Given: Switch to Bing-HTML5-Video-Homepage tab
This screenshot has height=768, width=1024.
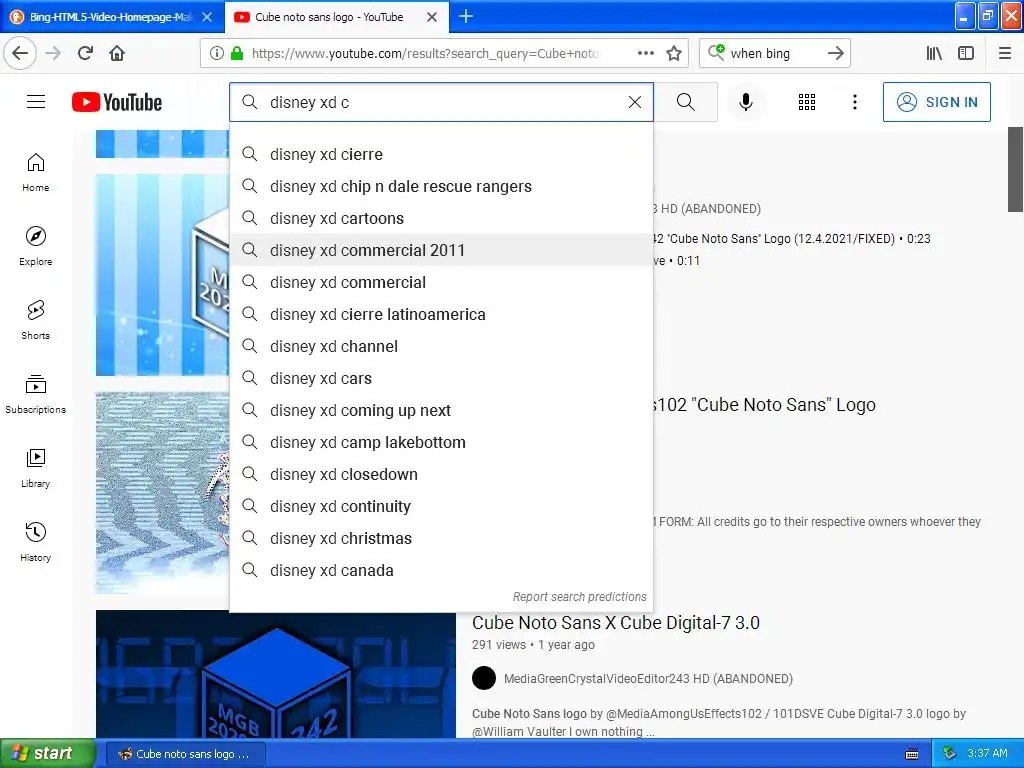Looking at the screenshot, I should point(112,16).
